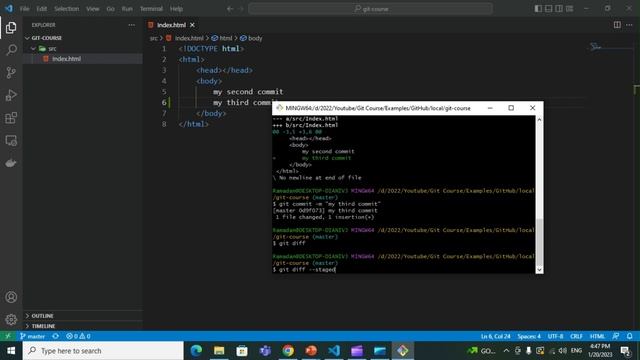Viewport: 640px width, 360px height.
Task: Select the index.html editor tab
Action: [x=171, y=25]
